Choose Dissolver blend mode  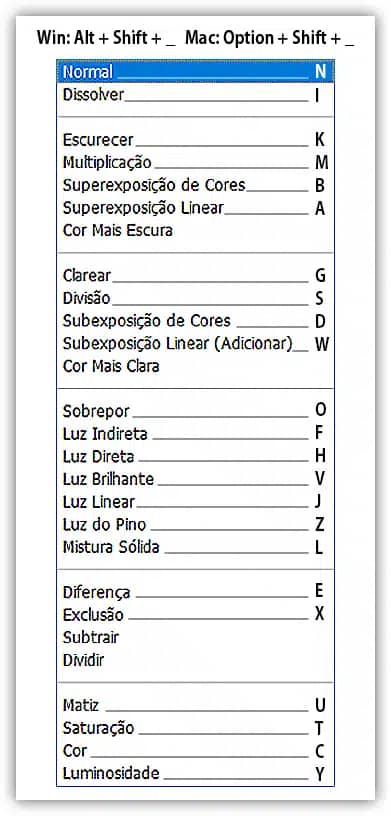point(195,95)
